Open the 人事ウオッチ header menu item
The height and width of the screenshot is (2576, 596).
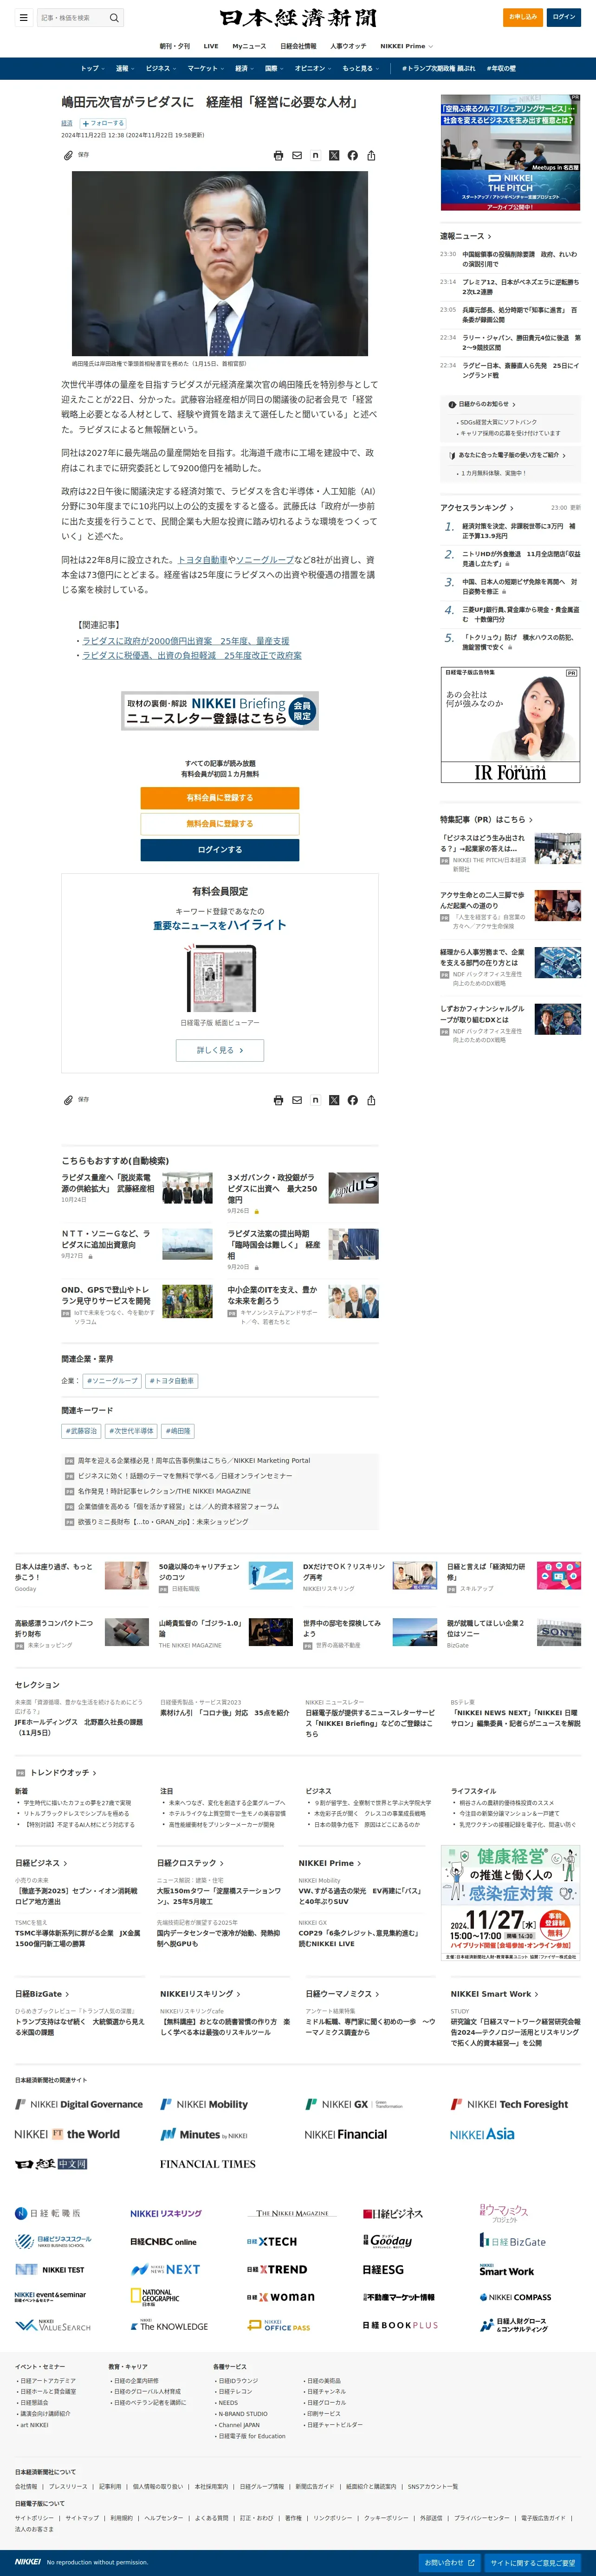(x=348, y=46)
